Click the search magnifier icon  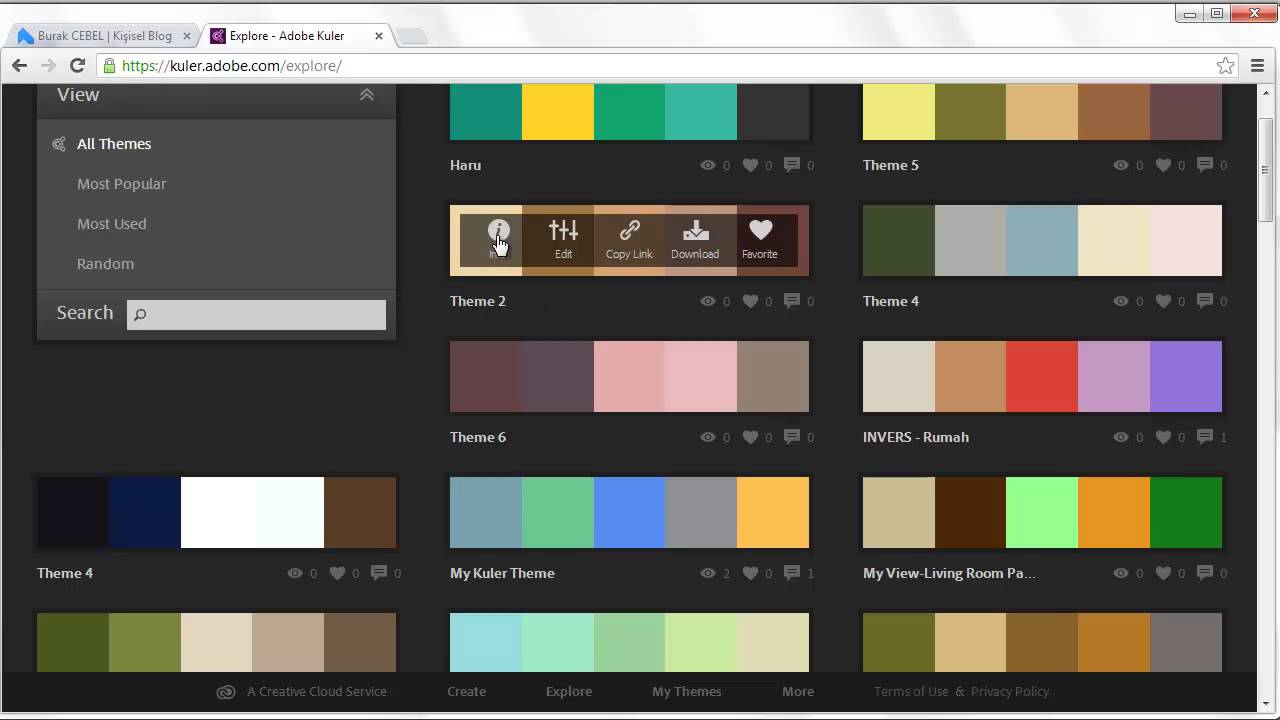pyautogui.click(x=140, y=315)
